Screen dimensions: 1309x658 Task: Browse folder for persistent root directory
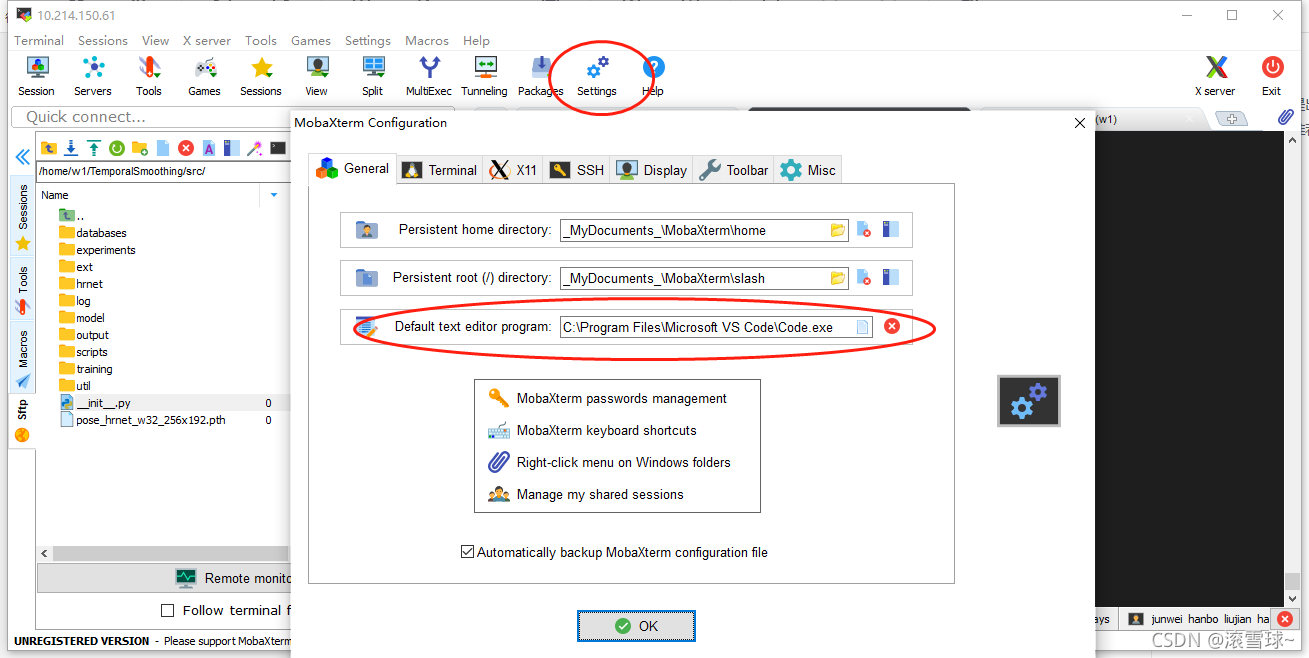tap(838, 278)
